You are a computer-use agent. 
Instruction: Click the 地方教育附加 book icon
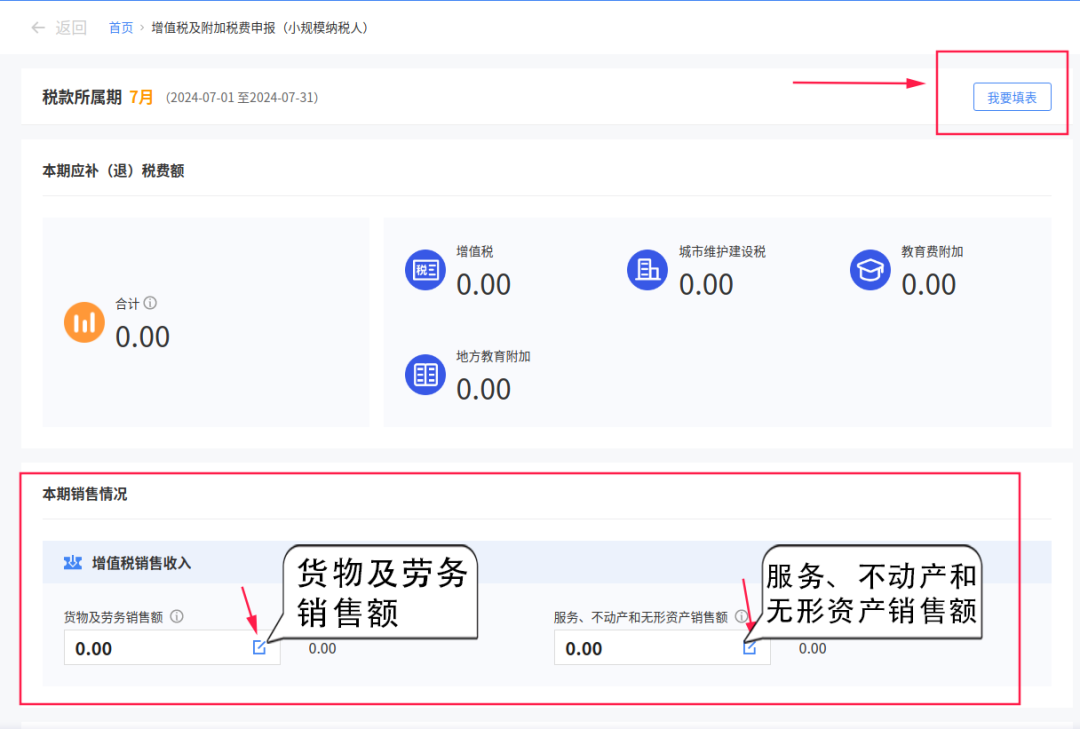click(x=425, y=374)
